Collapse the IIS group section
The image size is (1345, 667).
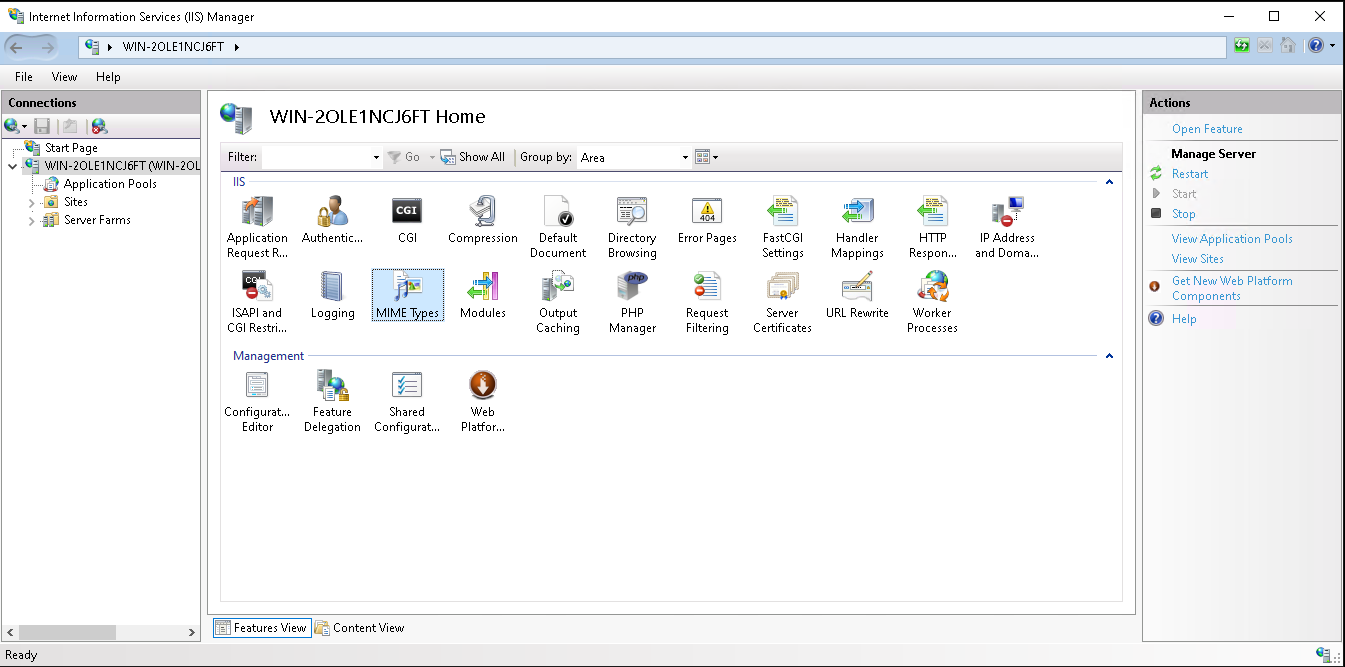coord(1109,182)
